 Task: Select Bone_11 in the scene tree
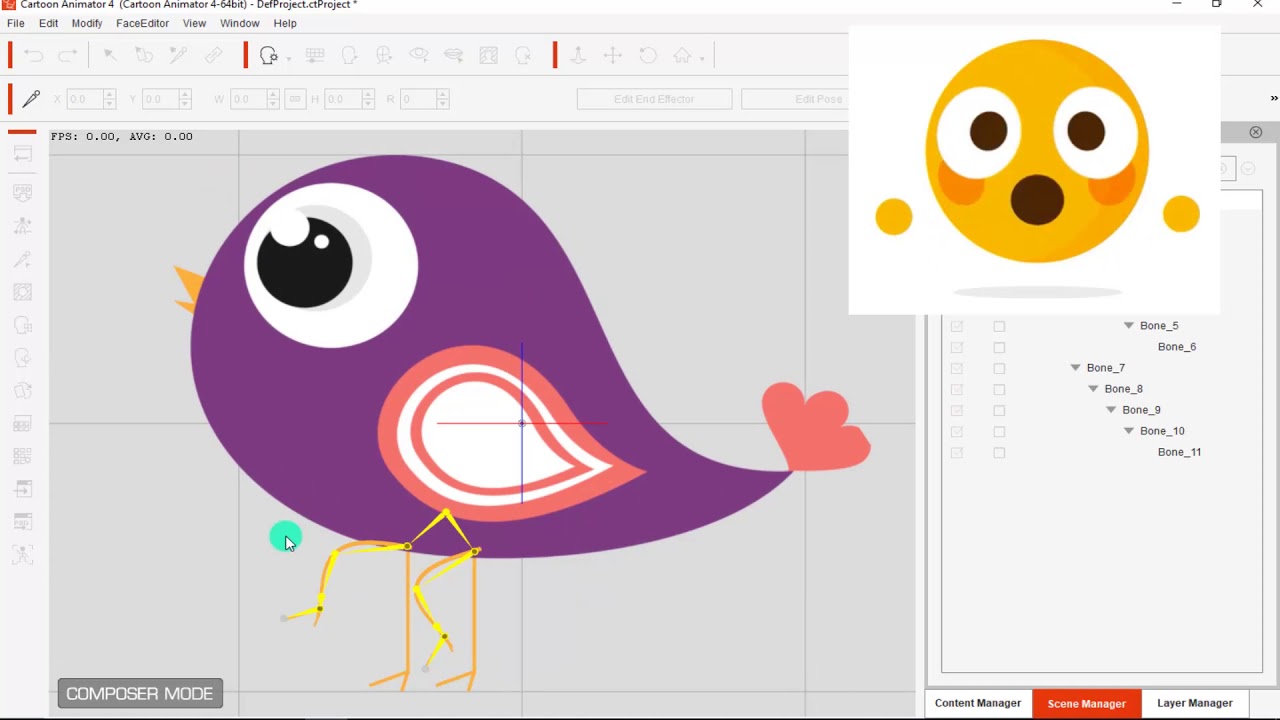(1180, 452)
